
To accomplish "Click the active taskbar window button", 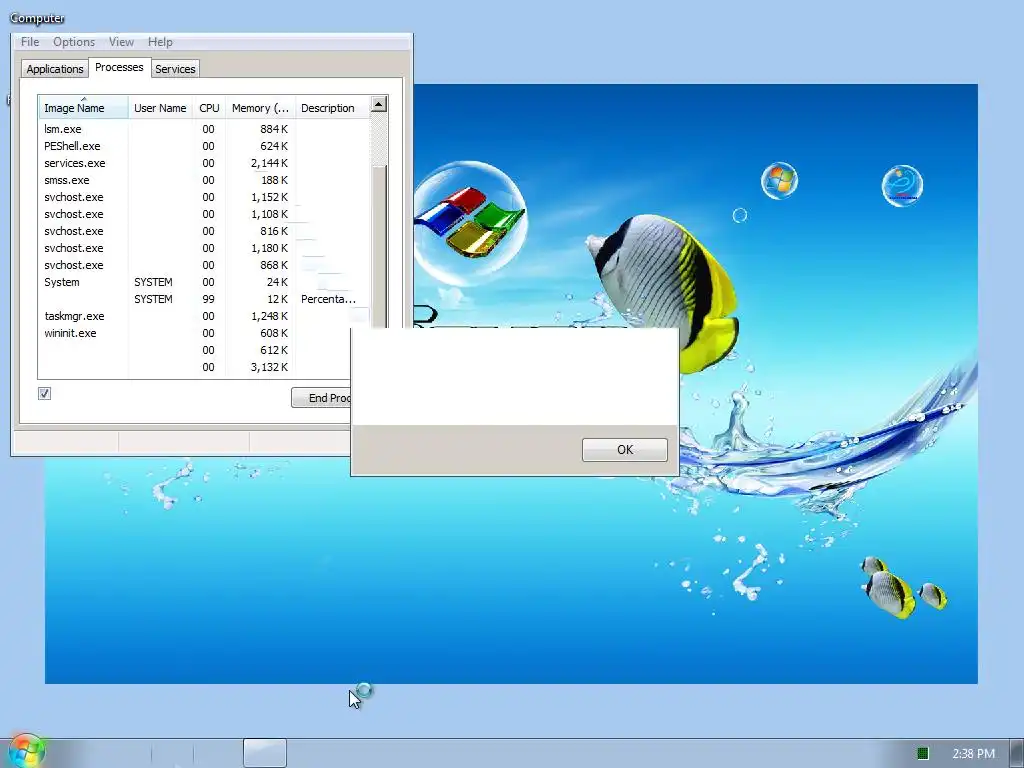I will click(x=265, y=753).
